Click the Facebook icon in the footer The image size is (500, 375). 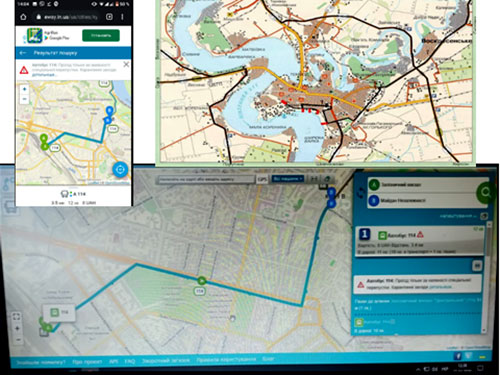[458, 356]
